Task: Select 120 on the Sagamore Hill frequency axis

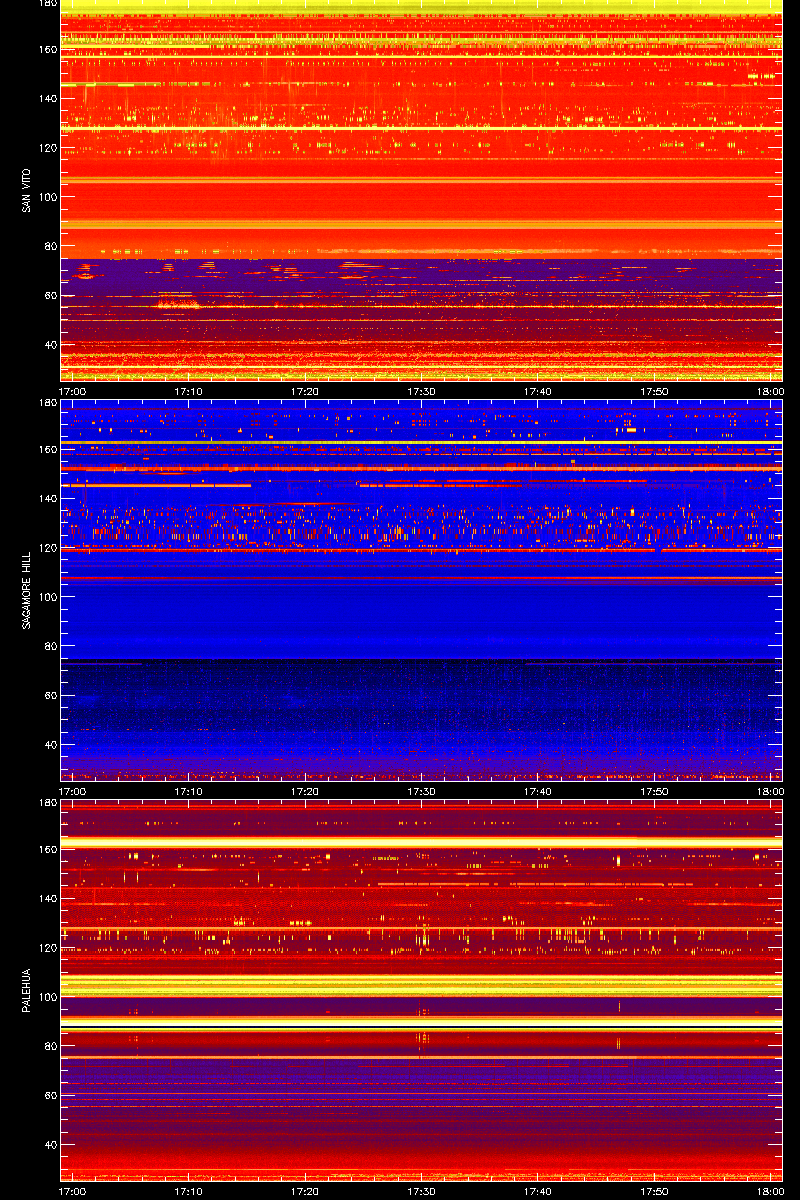Action: (x=46, y=549)
